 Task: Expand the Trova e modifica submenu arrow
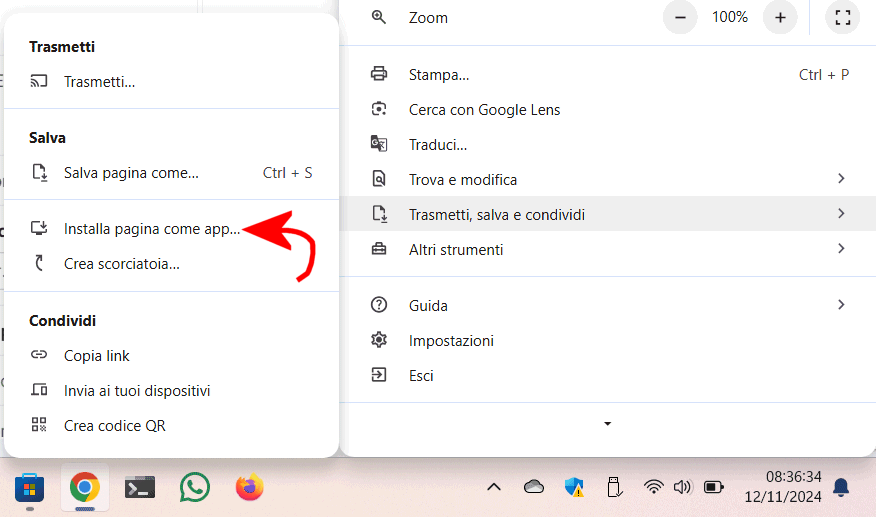[x=841, y=179]
